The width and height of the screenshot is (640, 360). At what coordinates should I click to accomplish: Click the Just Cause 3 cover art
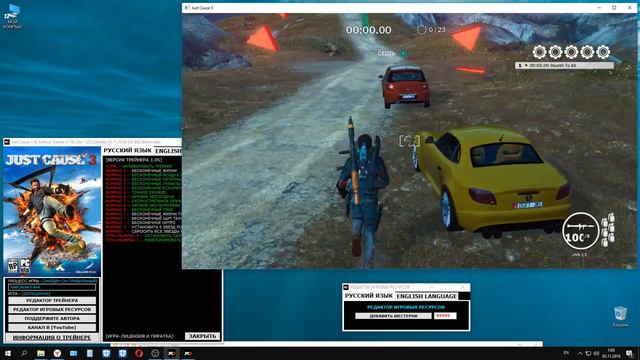[x=52, y=211]
